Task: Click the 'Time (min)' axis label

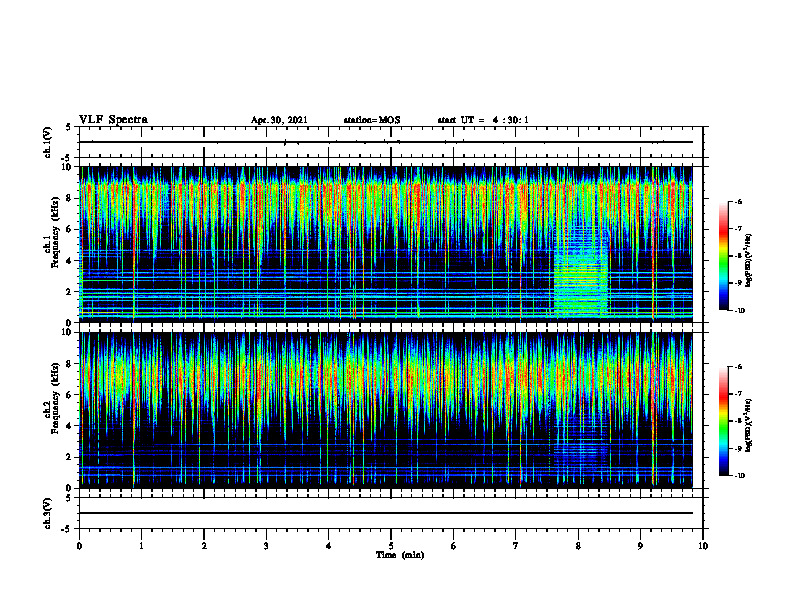Action: (400, 555)
